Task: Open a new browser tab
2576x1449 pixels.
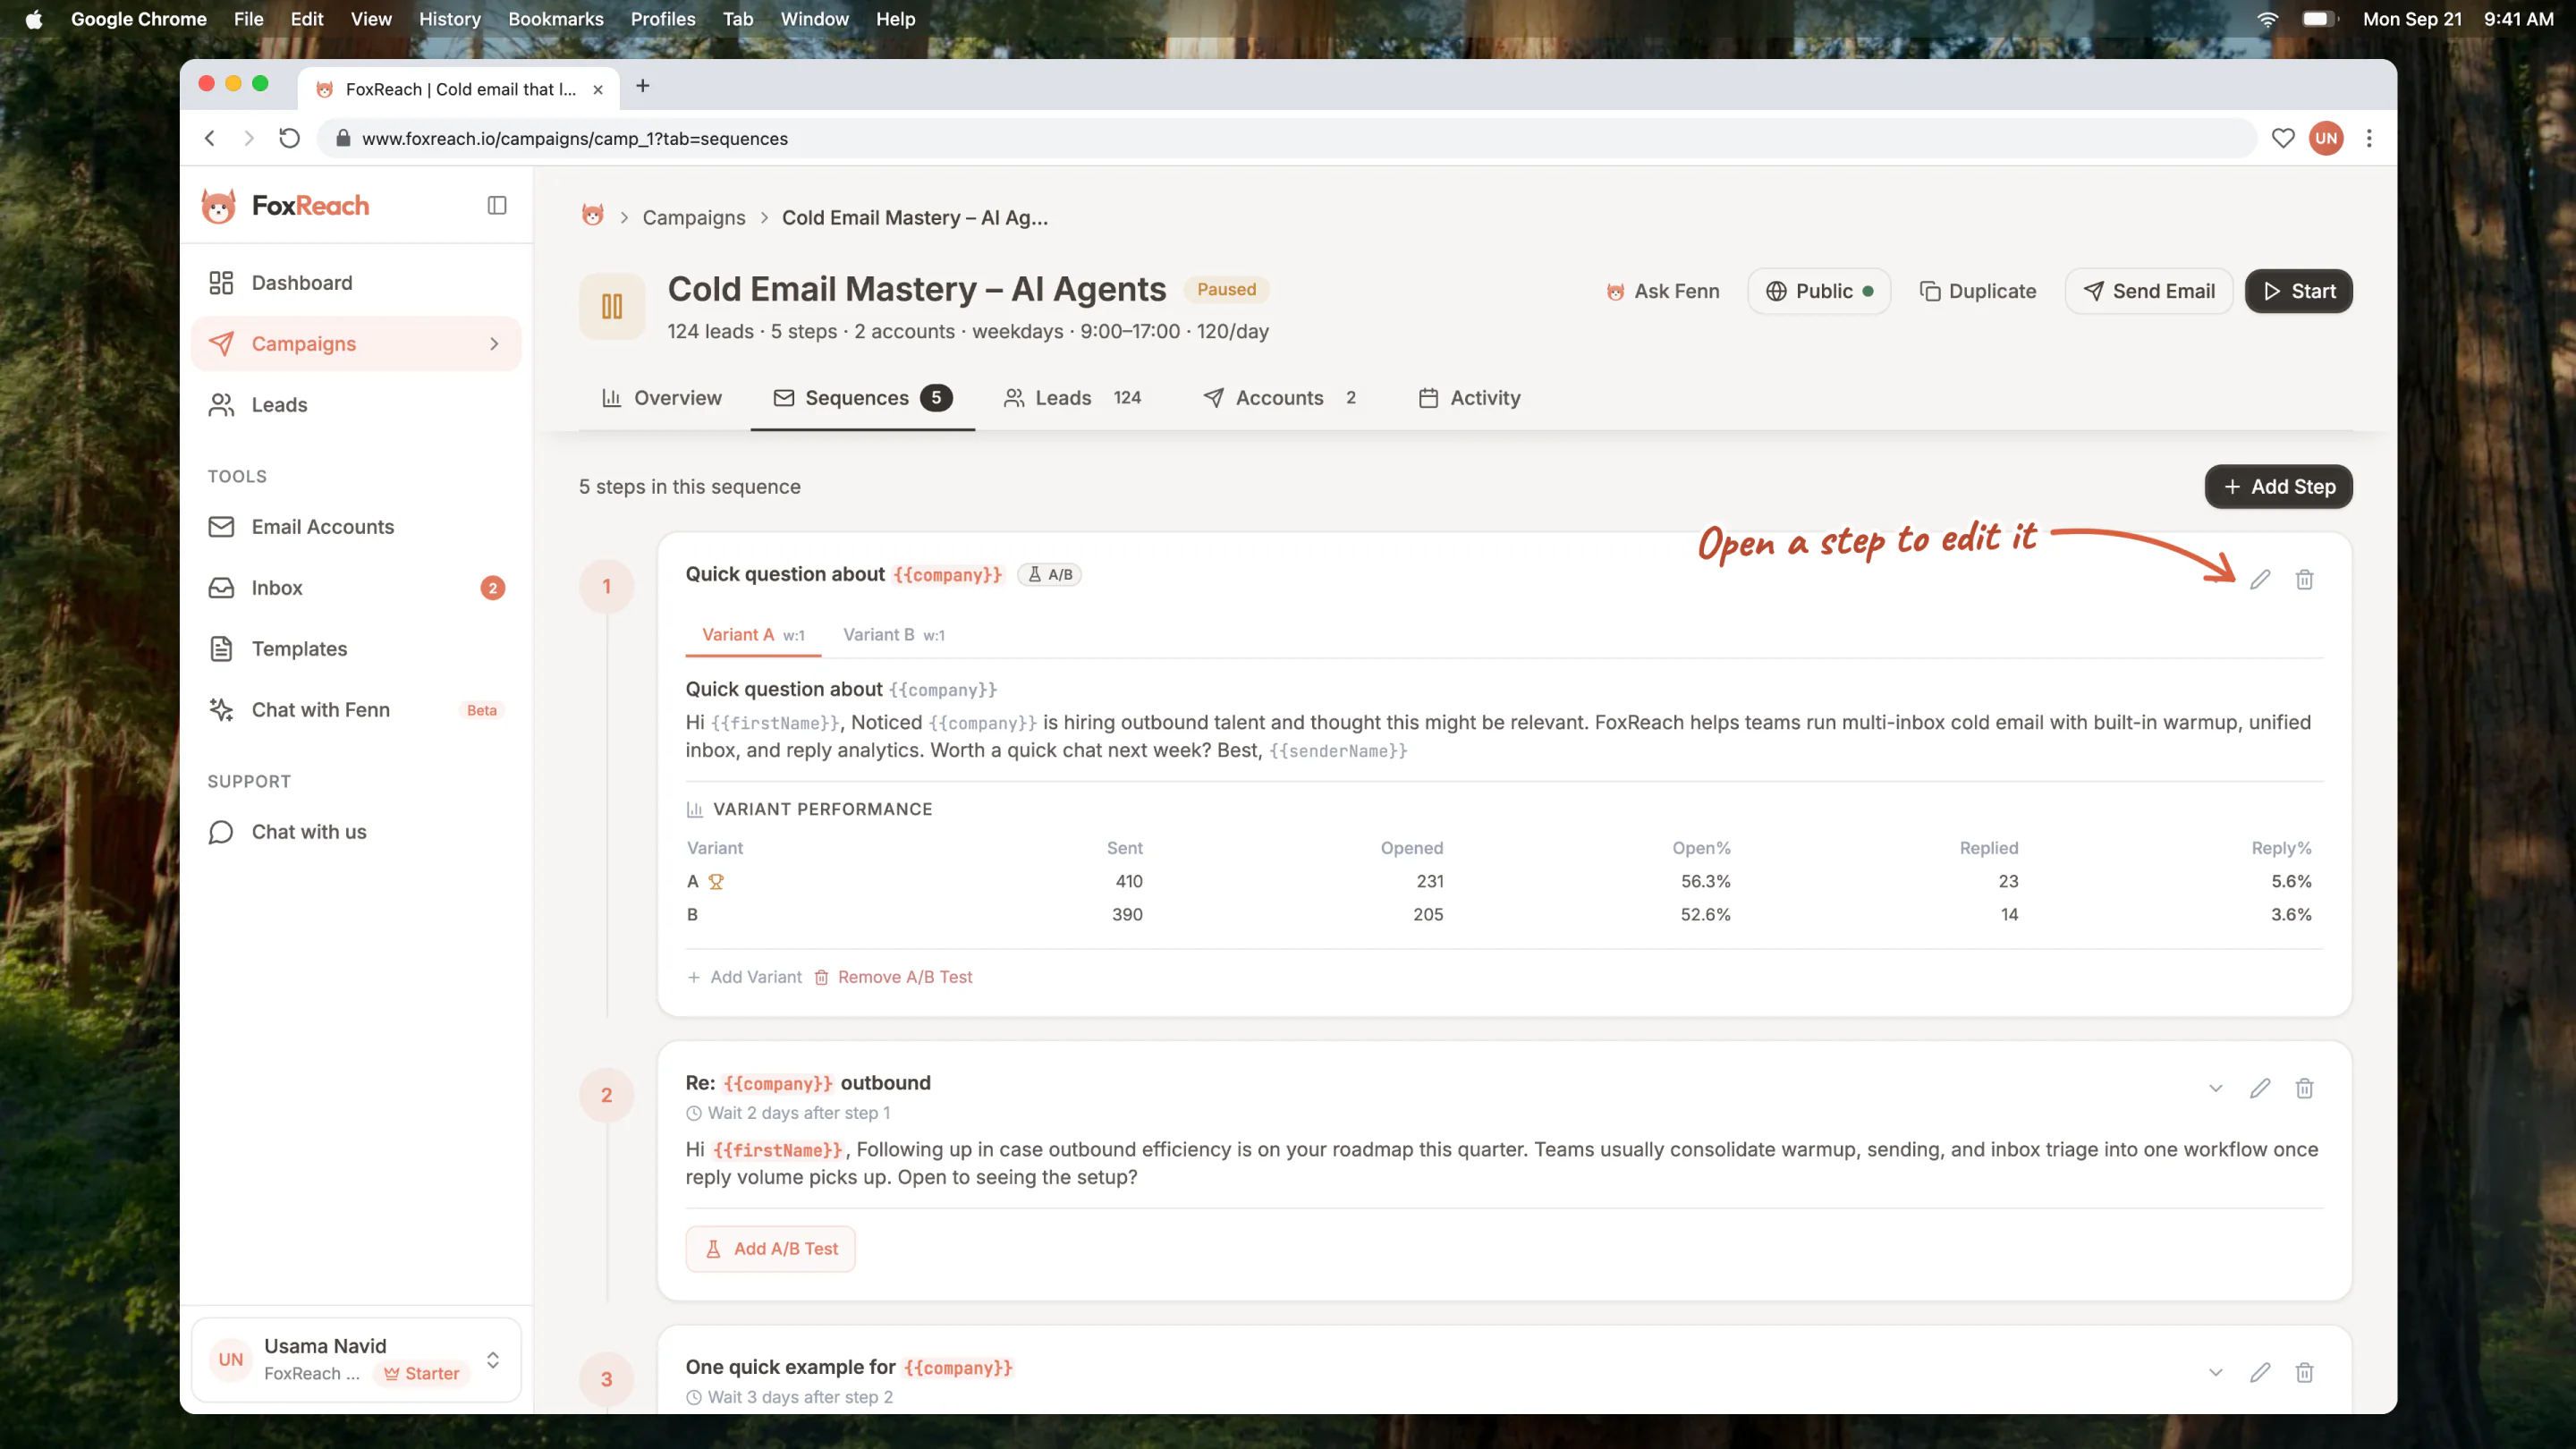Action: 643,86
